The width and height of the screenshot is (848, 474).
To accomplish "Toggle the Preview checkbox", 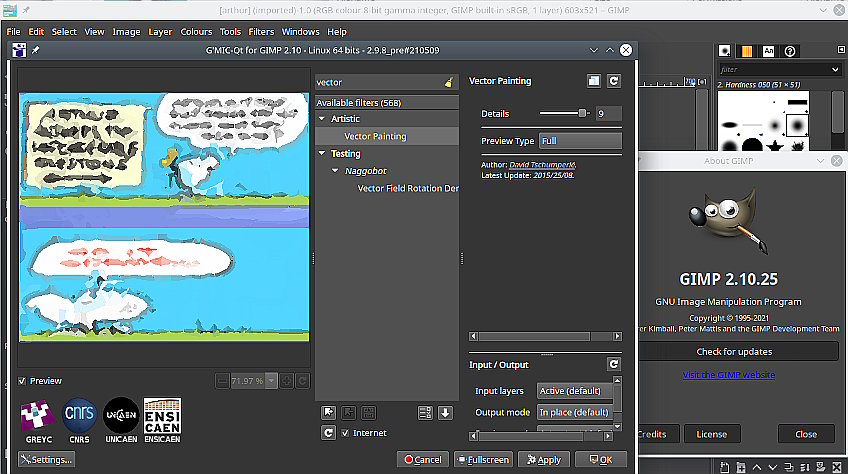I will [x=22, y=381].
